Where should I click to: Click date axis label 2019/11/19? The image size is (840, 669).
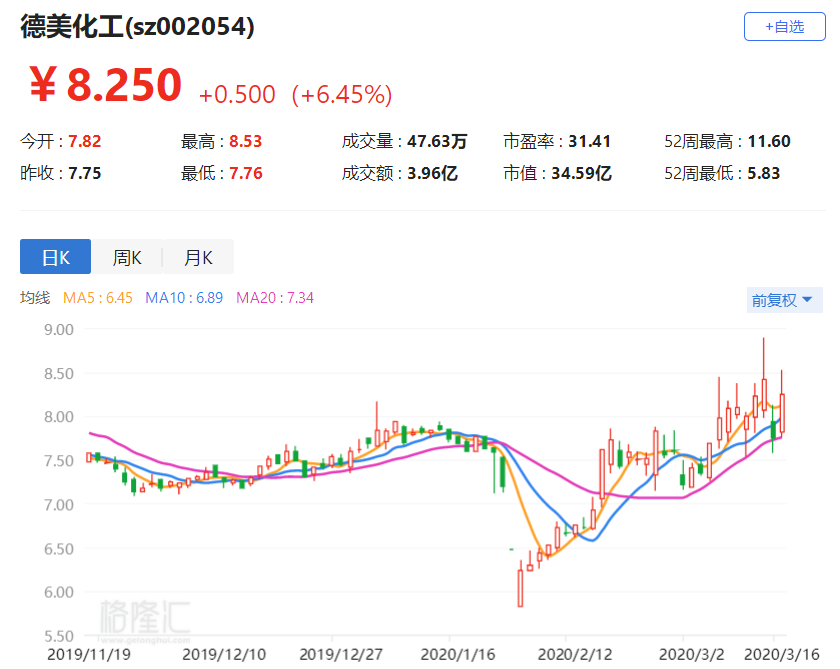pos(89,654)
